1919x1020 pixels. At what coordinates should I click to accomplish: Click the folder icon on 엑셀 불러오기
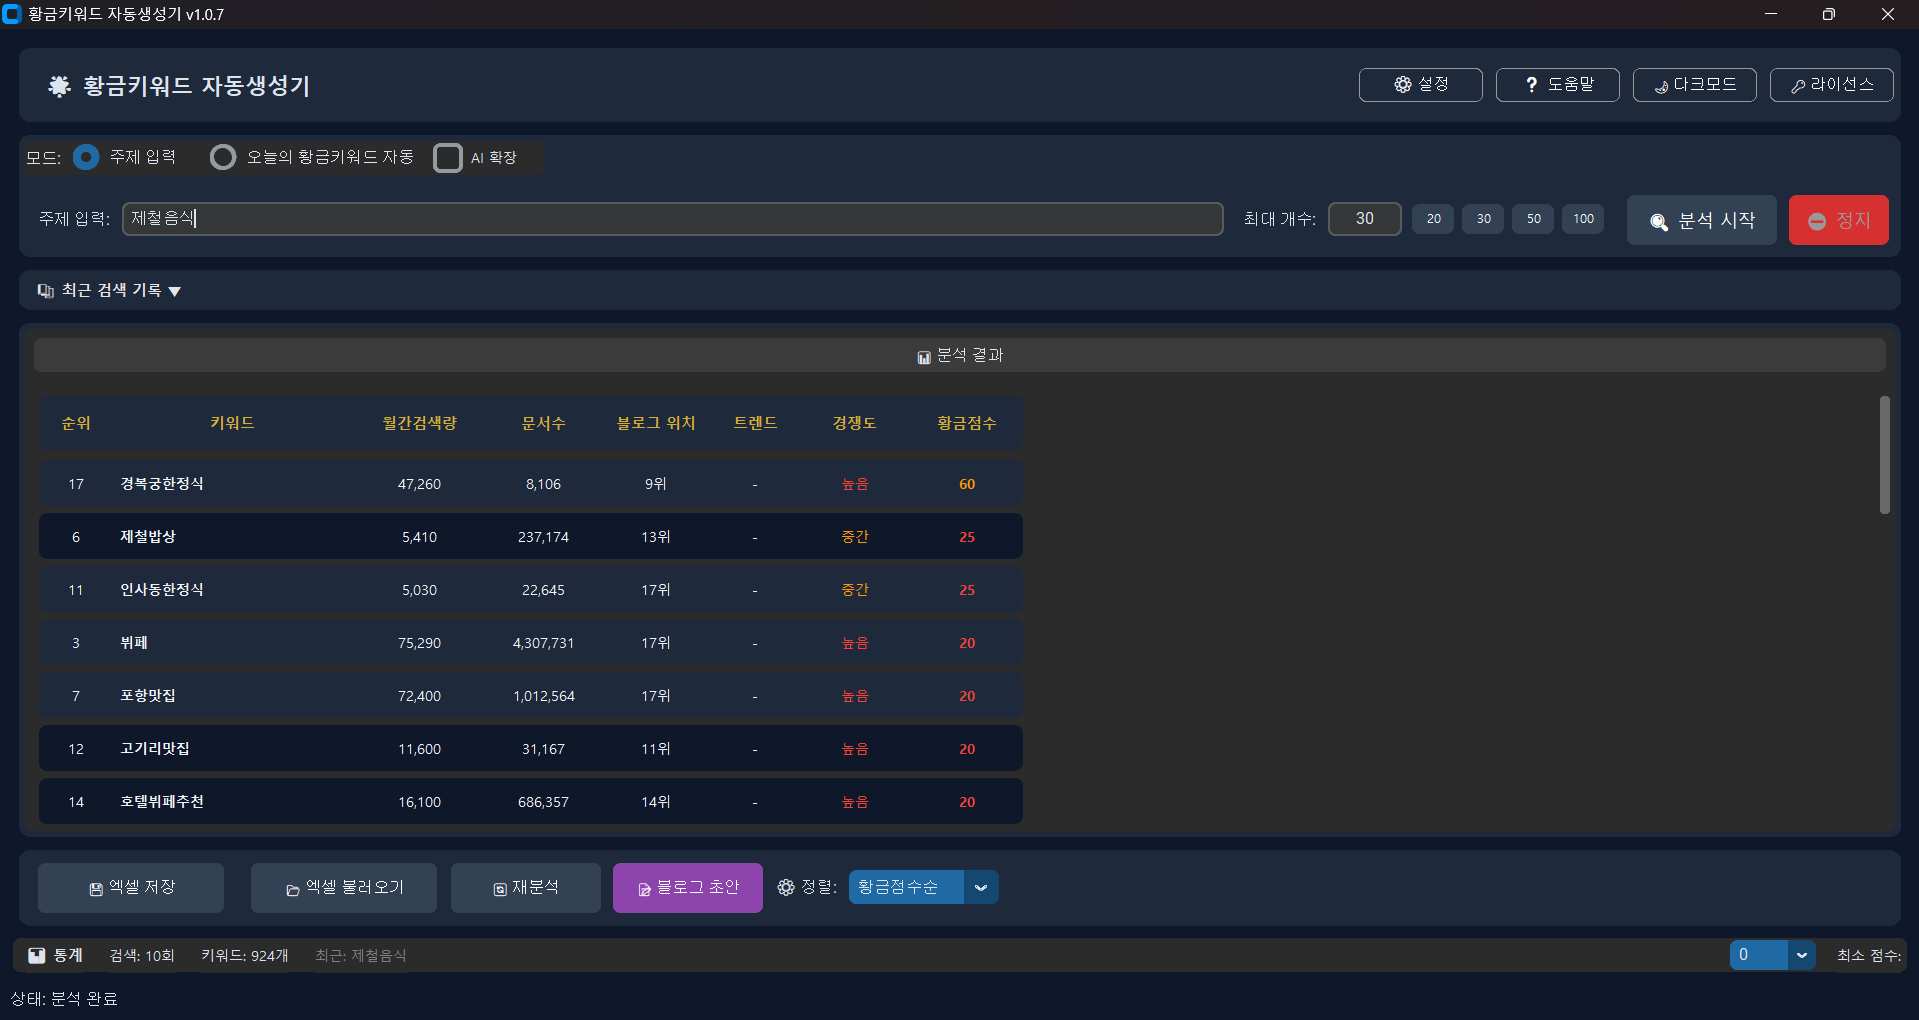coord(293,890)
